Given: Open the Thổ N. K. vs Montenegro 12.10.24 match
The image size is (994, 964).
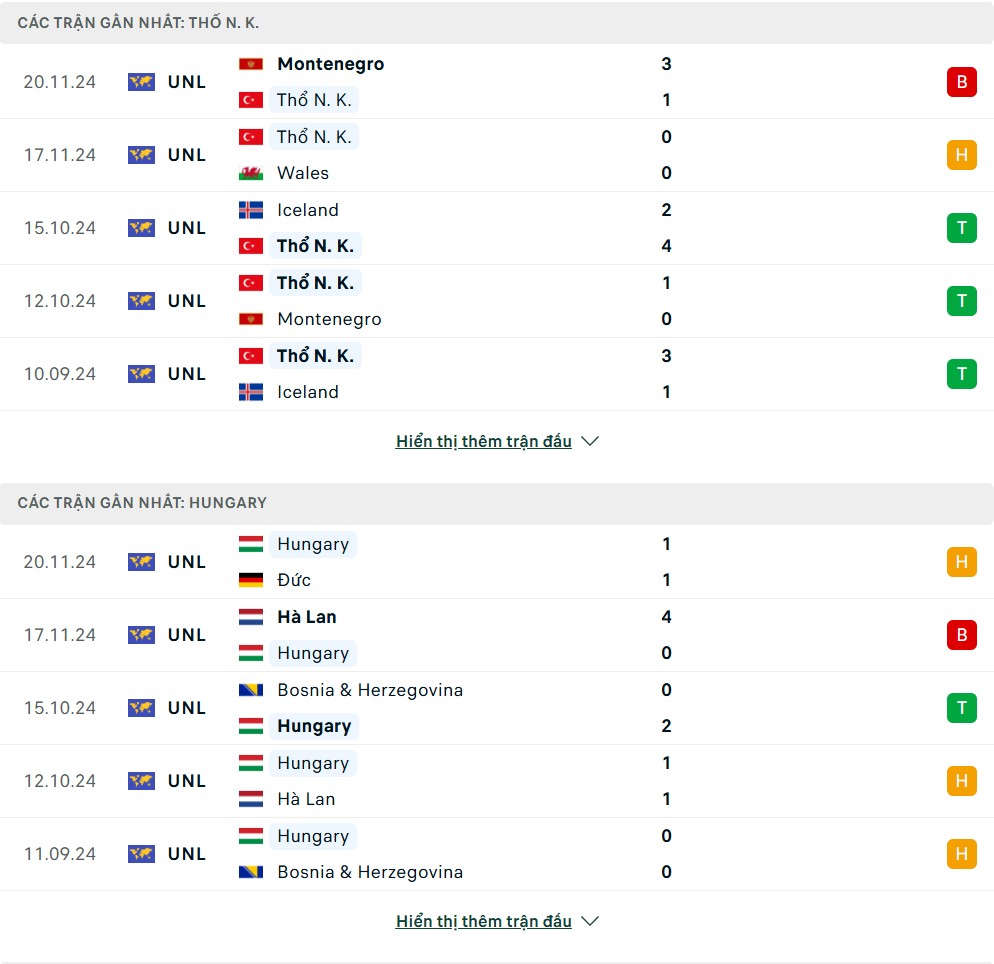Looking at the screenshot, I should tap(497, 301).
